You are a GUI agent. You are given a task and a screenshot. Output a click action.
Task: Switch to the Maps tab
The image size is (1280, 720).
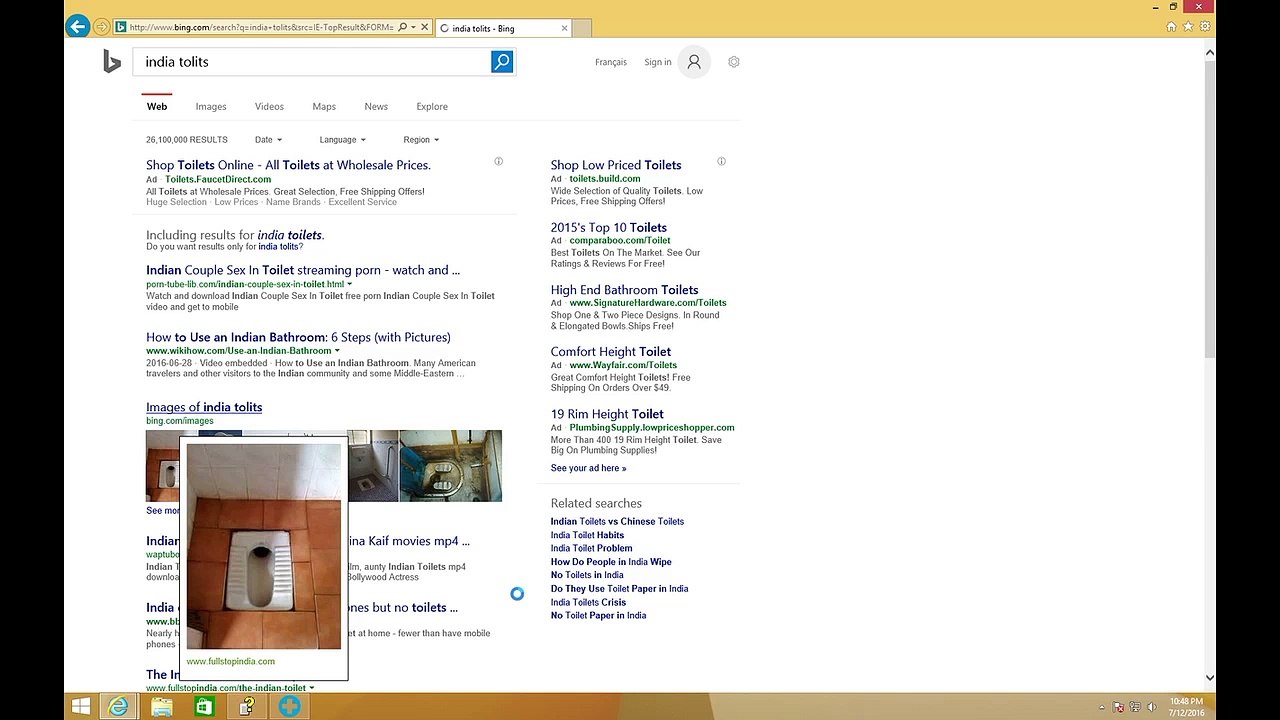click(324, 106)
